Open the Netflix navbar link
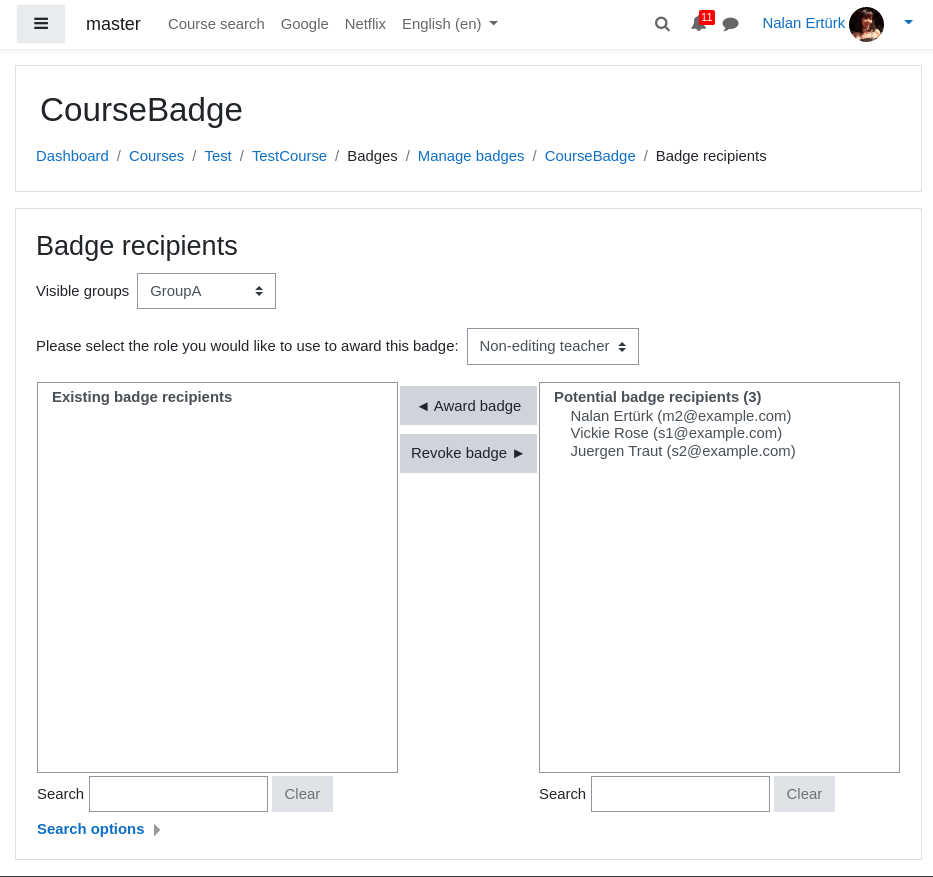The image size is (933, 877). pyautogui.click(x=365, y=24)
